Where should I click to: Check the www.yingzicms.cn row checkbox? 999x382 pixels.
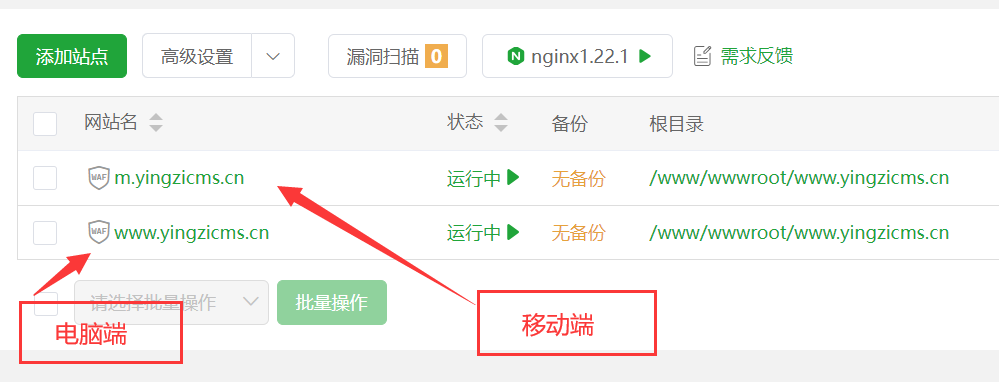45,233
